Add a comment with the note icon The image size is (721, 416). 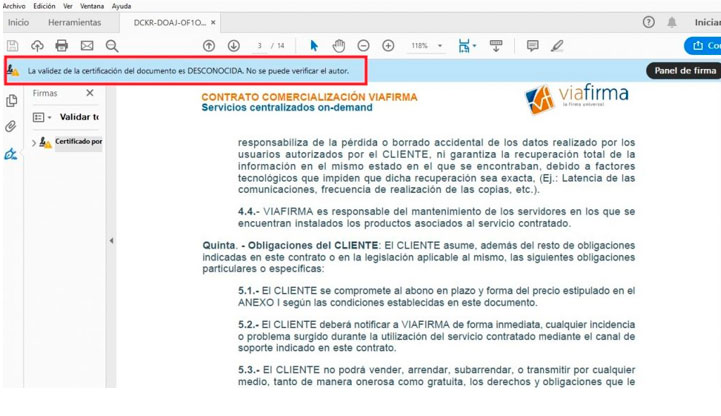(532, 46)
